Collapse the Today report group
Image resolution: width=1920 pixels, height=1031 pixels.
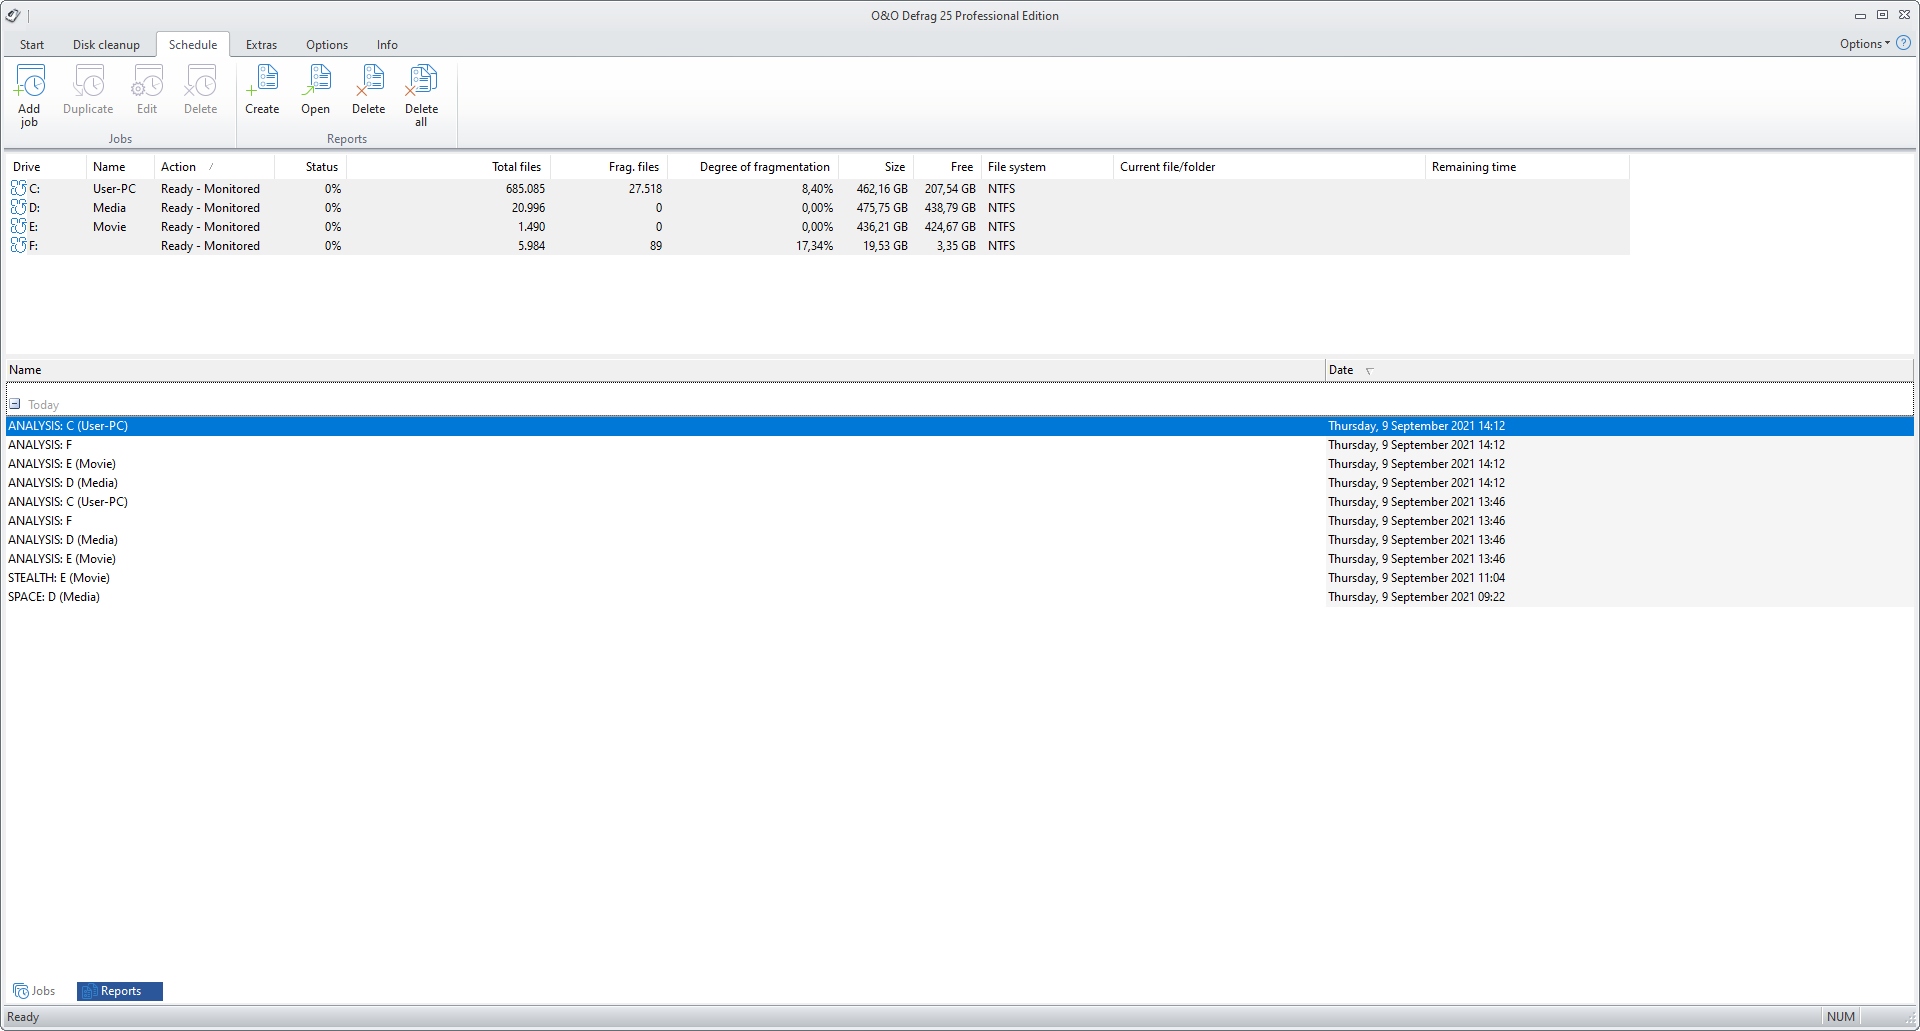tap(15, 404)
